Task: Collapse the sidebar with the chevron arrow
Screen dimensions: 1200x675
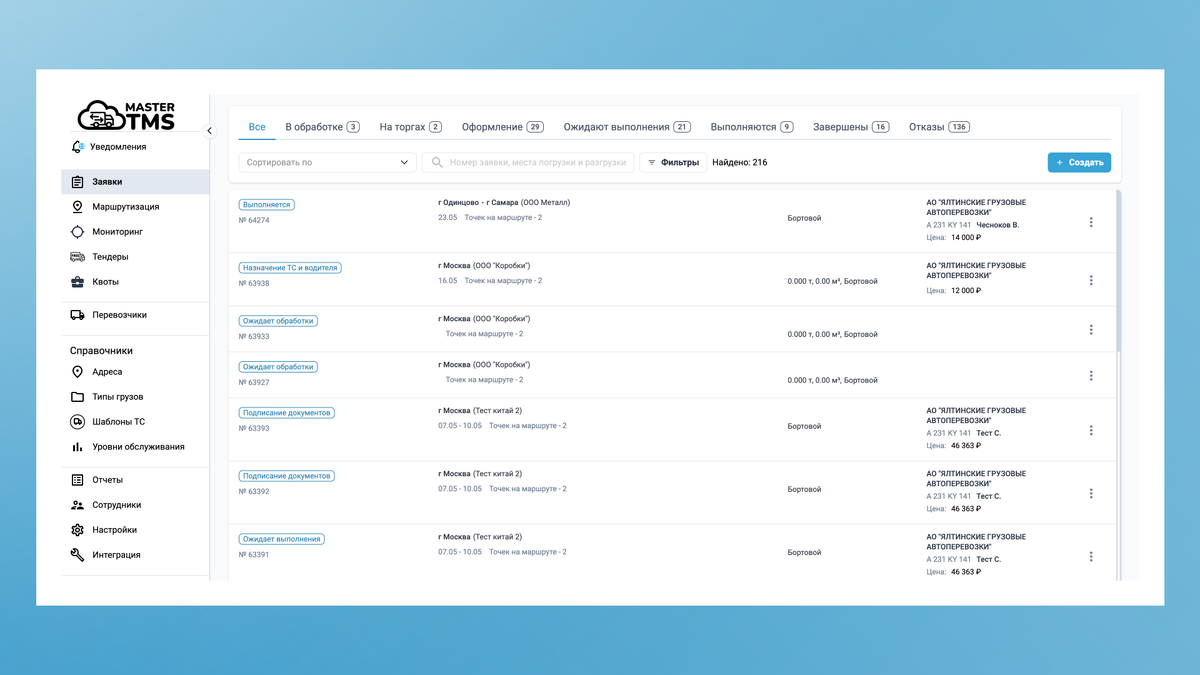Action: tap(209, 129)
